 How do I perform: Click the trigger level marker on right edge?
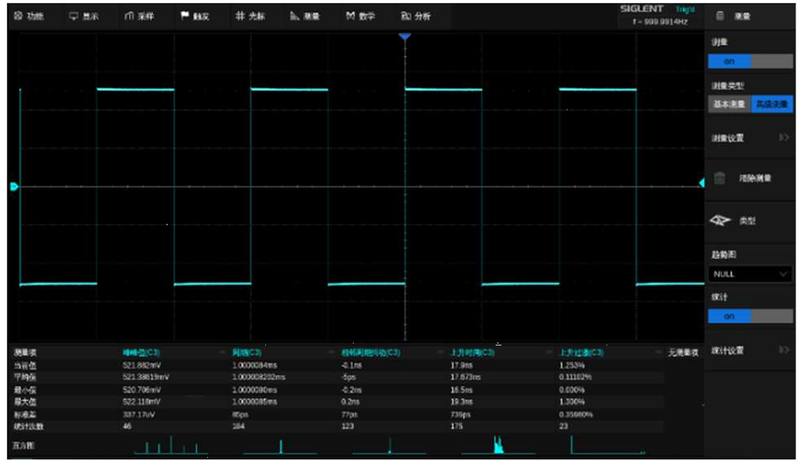702,183
